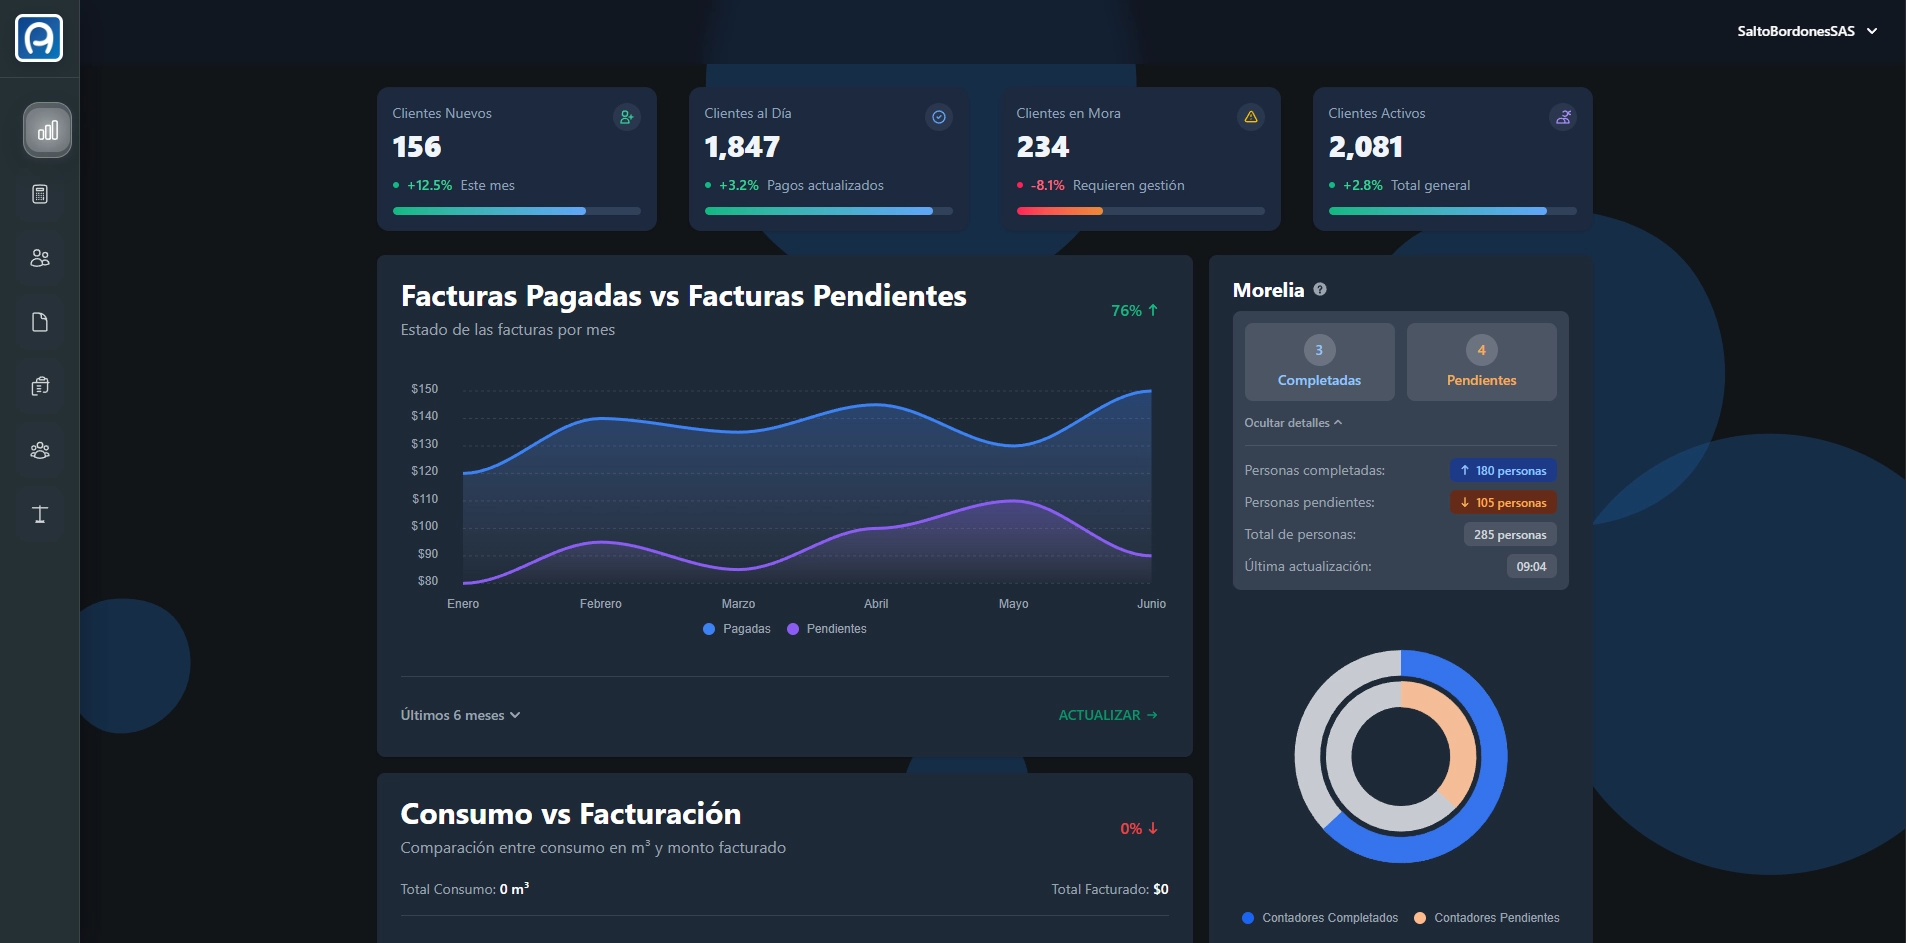Click the ACTUALIZAR link under the chart
1906x943 pixels.
tap(1107, 715)
